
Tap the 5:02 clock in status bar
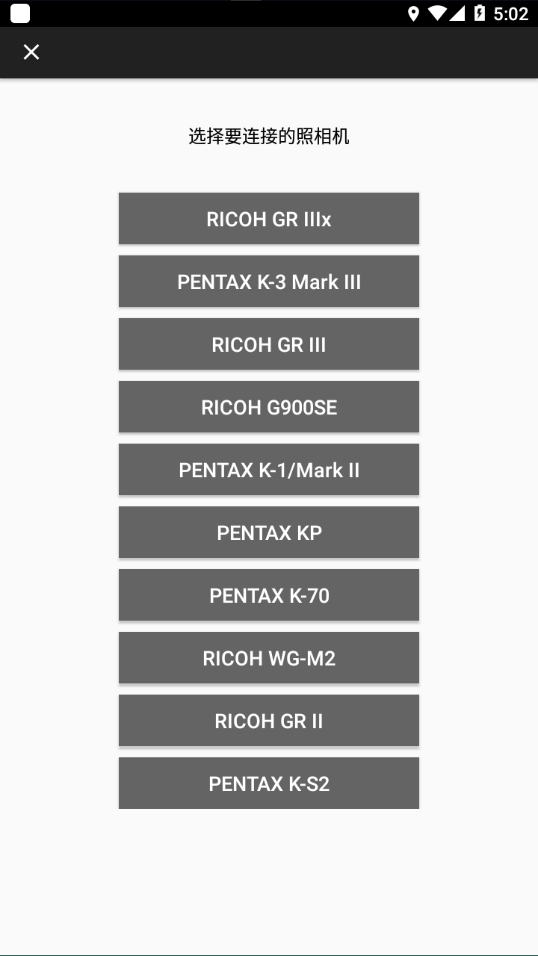(510, 13)
